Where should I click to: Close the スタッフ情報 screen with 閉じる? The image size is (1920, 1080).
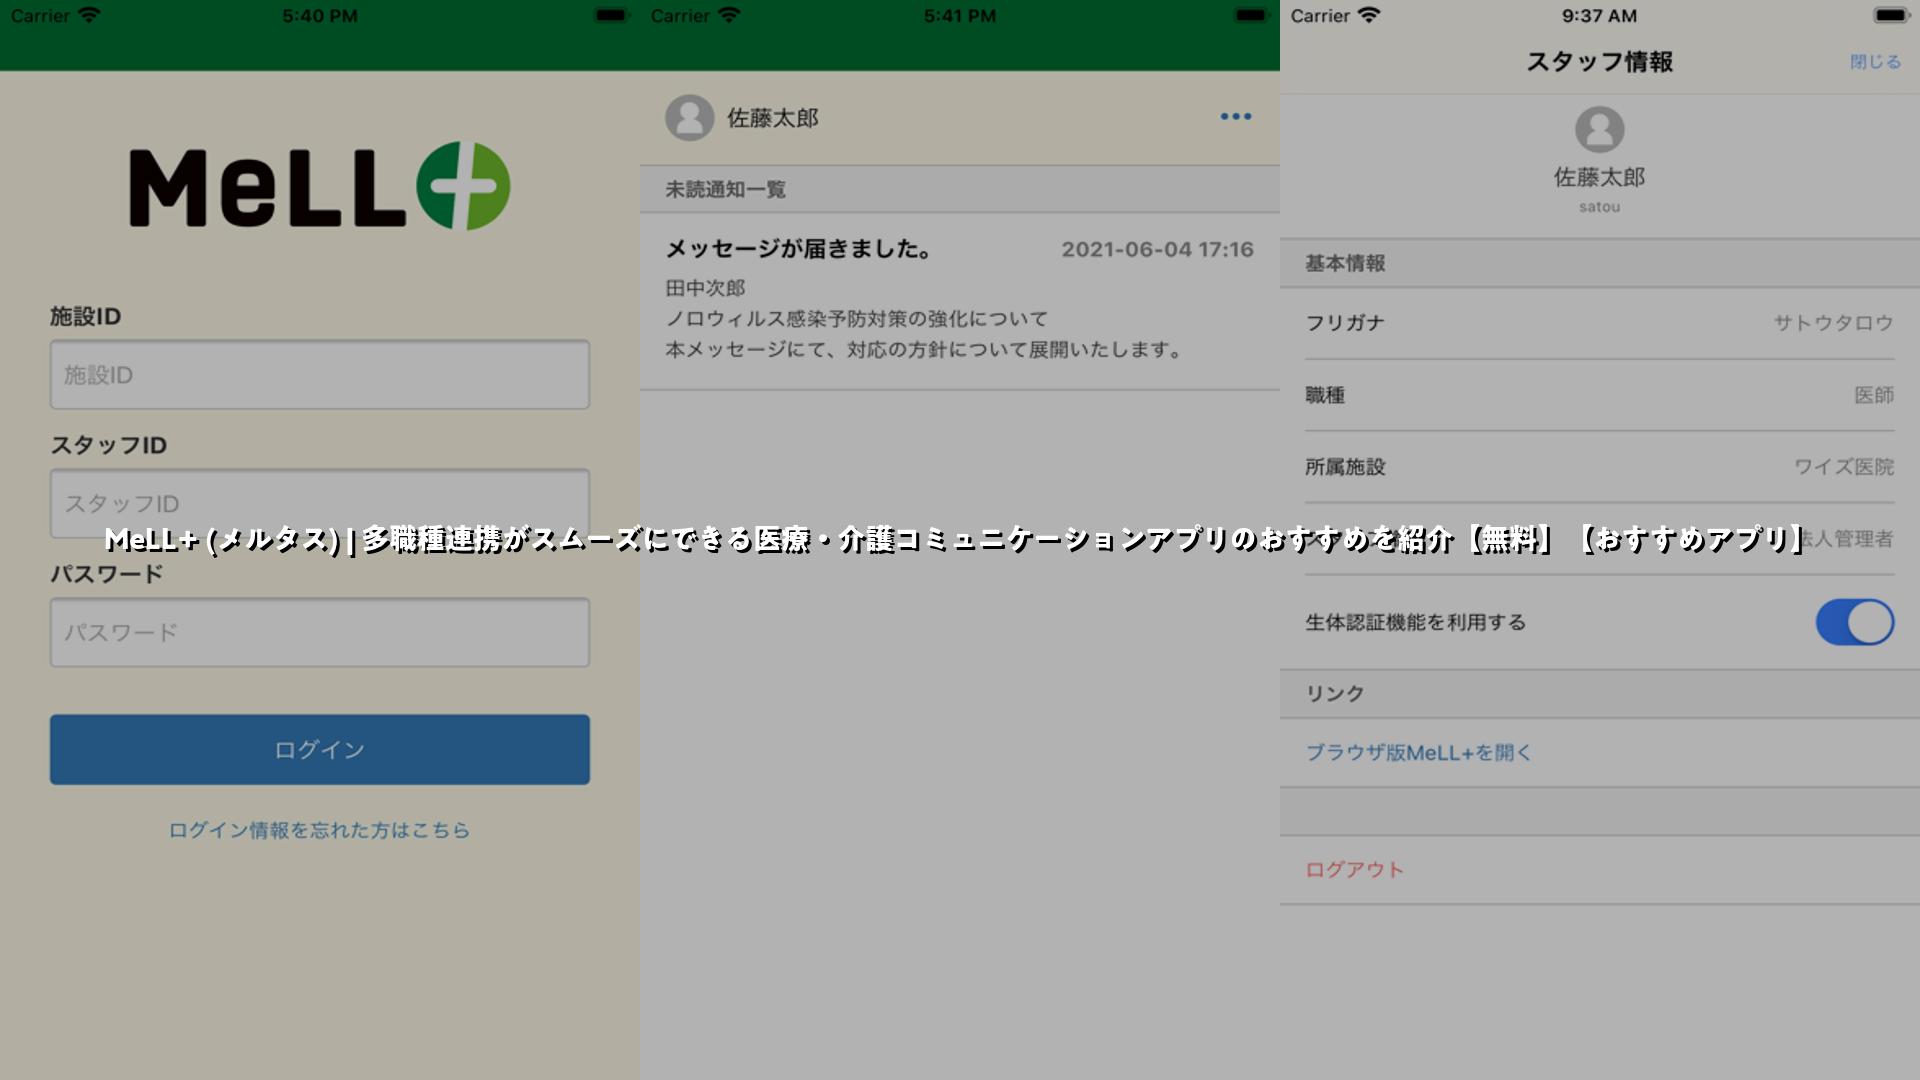(x=1875, y=62)
